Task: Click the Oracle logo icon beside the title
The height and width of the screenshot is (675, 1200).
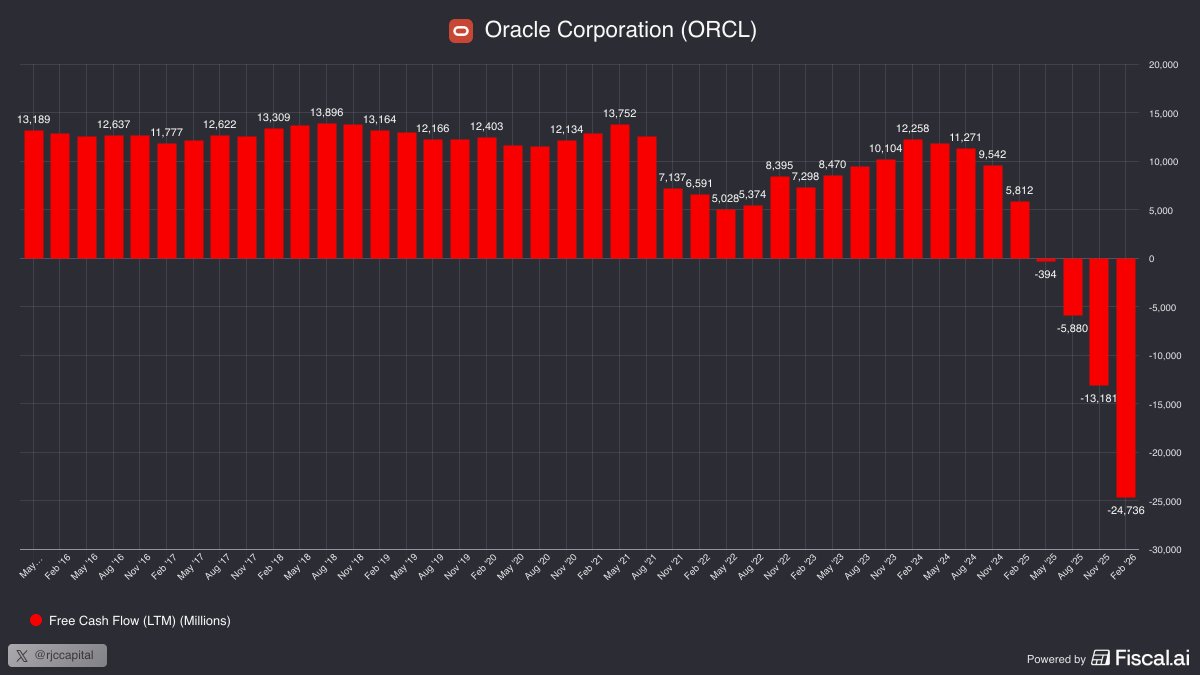Action: pos(461,31)
